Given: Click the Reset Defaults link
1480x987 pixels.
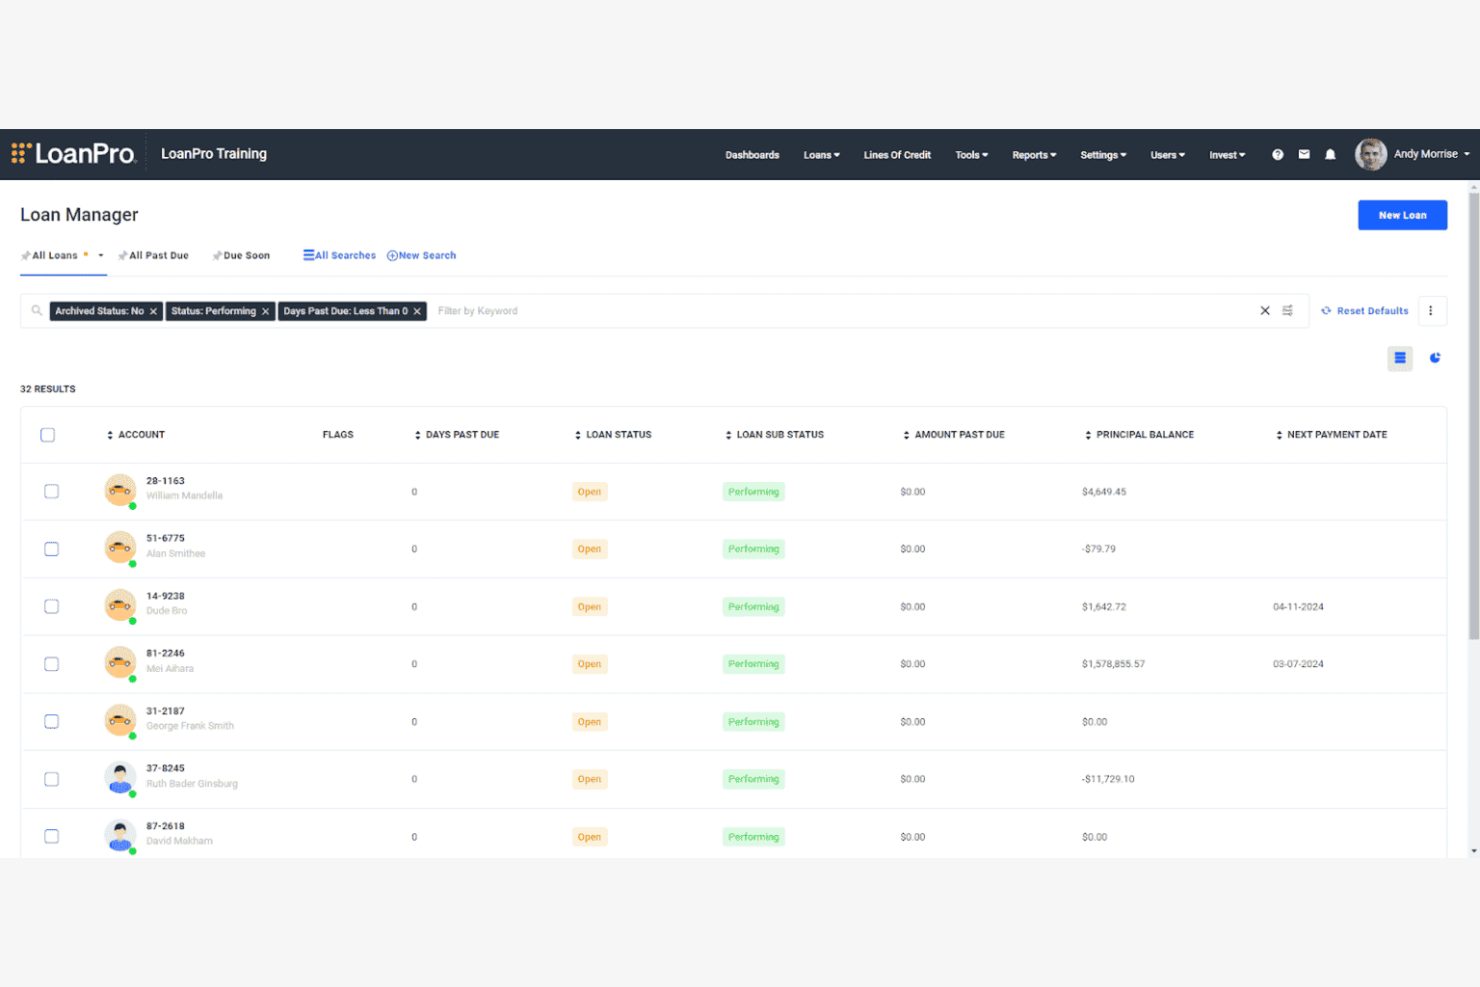Looking at the screenshot, I should (1372, 310).
